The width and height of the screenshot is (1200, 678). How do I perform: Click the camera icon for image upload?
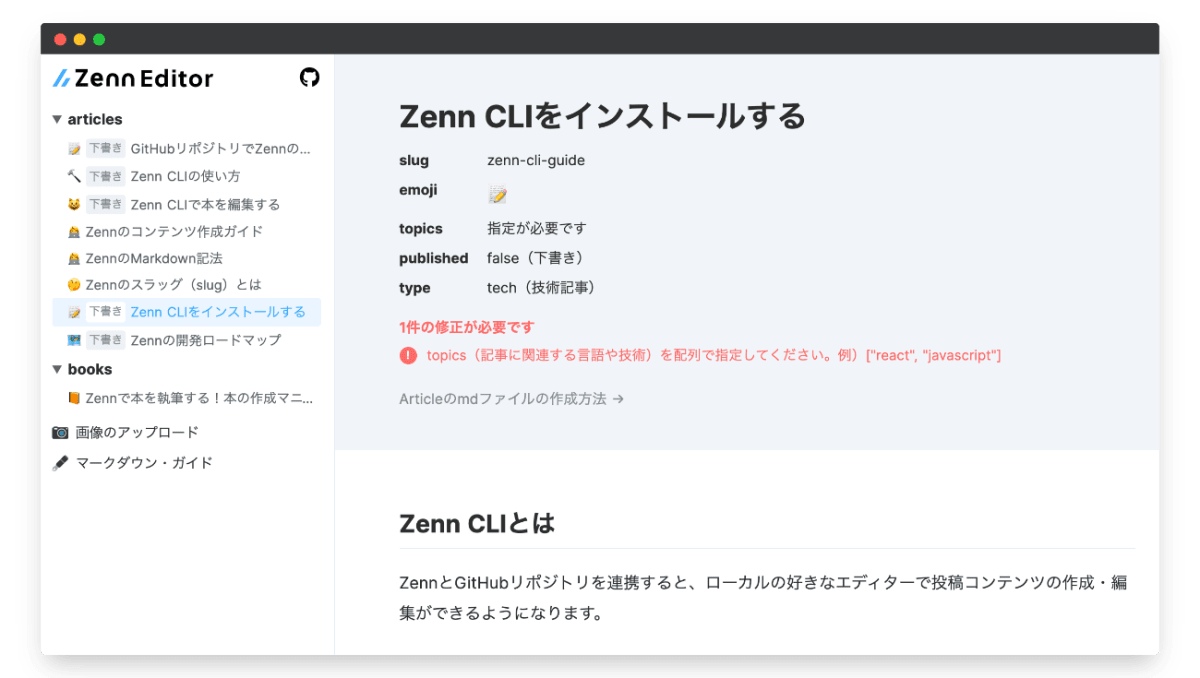point(60,433)
